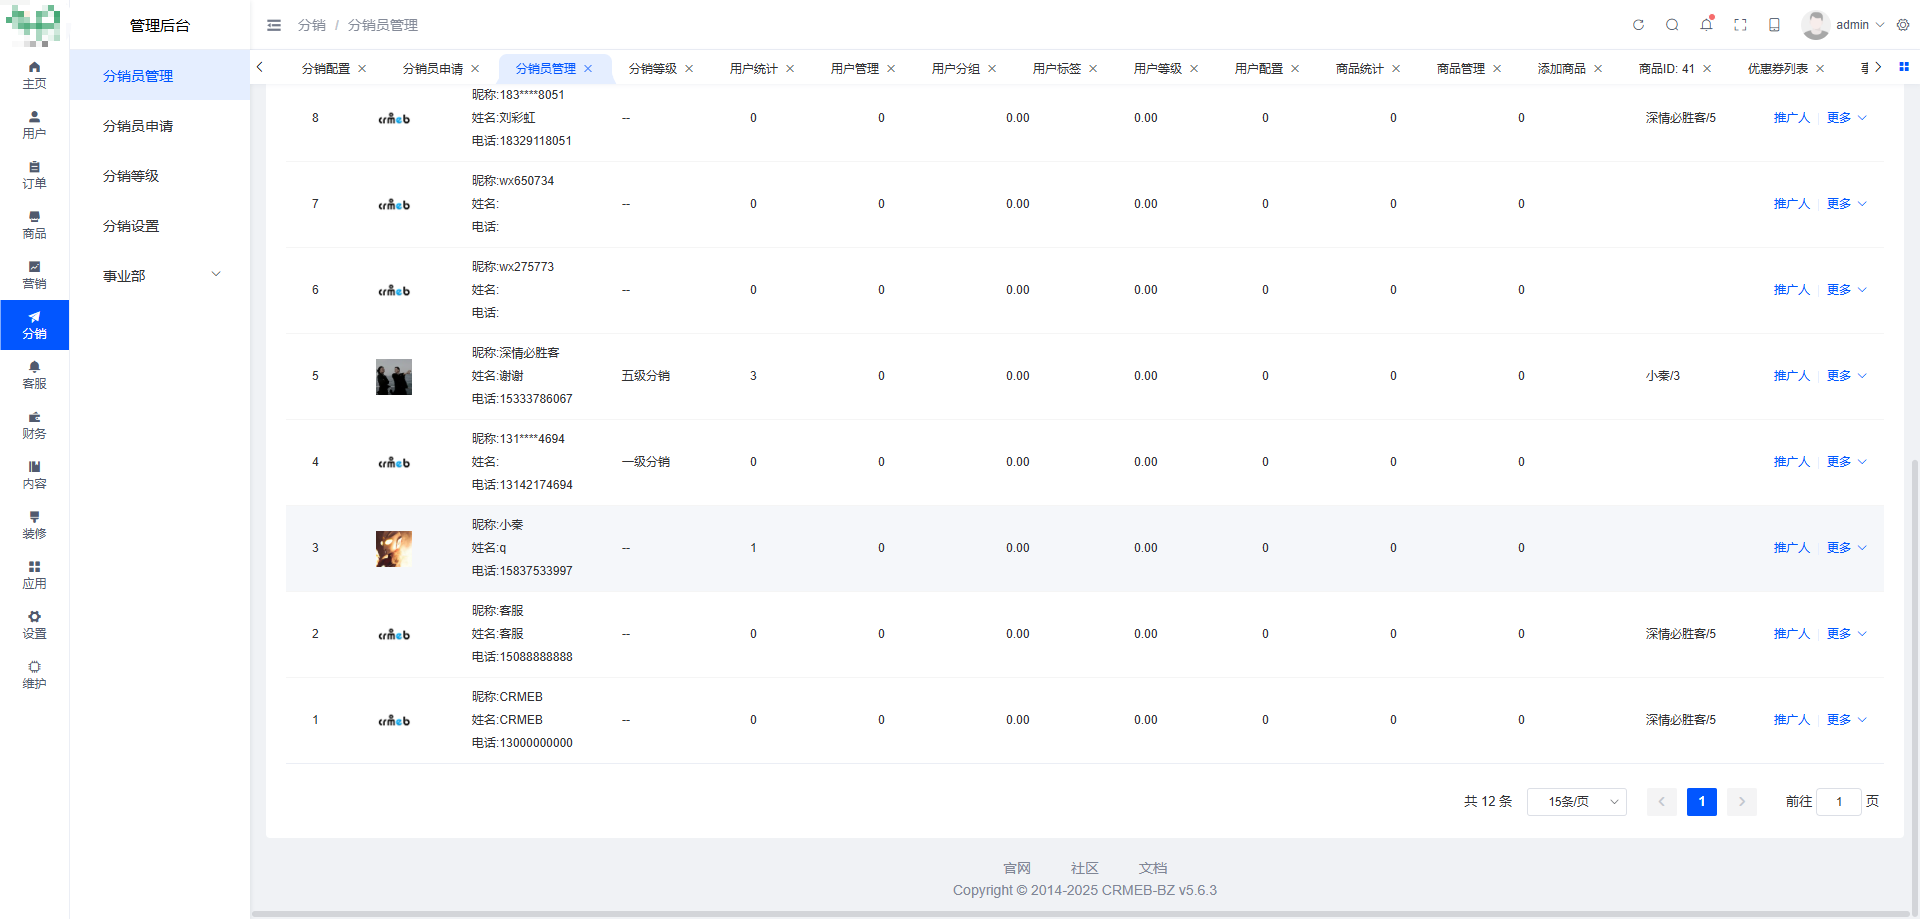This screenshot has width=1920, height=919.
Task: Open the 15条/页 page size dropdown
Action: pyautogui.click(x=1576, y=802)
